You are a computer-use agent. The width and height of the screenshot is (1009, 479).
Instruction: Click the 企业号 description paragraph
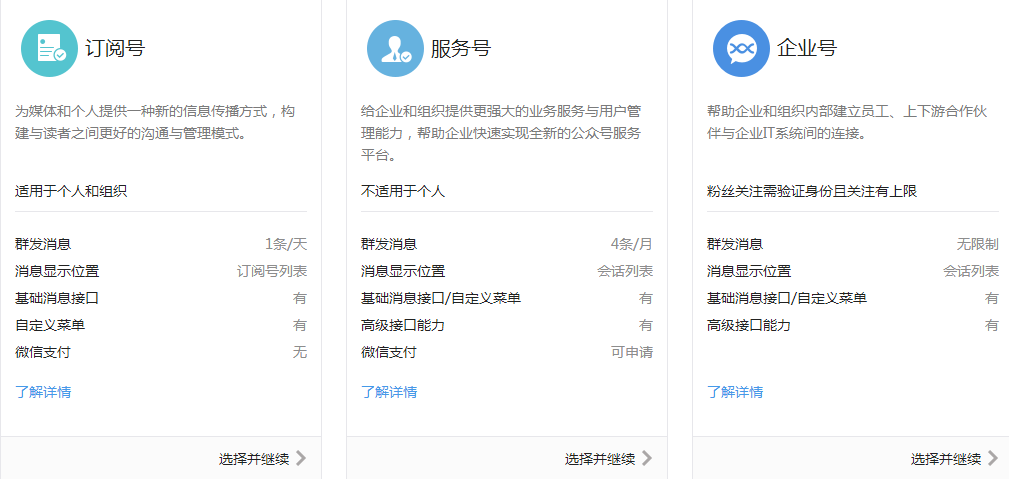847,123
